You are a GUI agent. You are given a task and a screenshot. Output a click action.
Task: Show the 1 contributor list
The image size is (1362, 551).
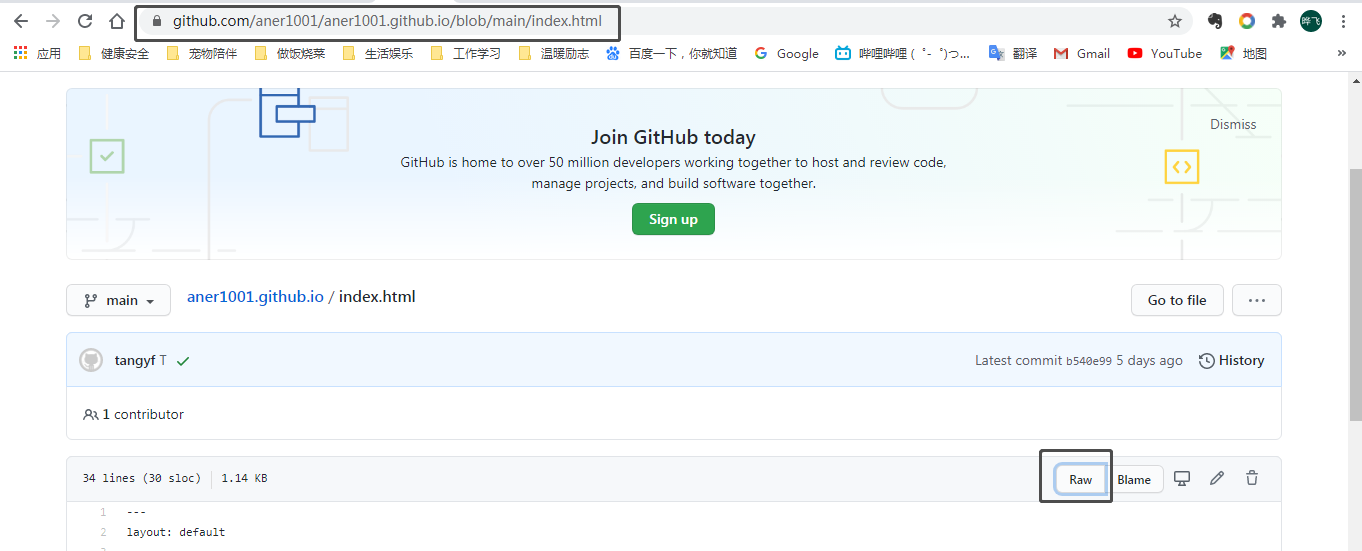pos(134,414)
